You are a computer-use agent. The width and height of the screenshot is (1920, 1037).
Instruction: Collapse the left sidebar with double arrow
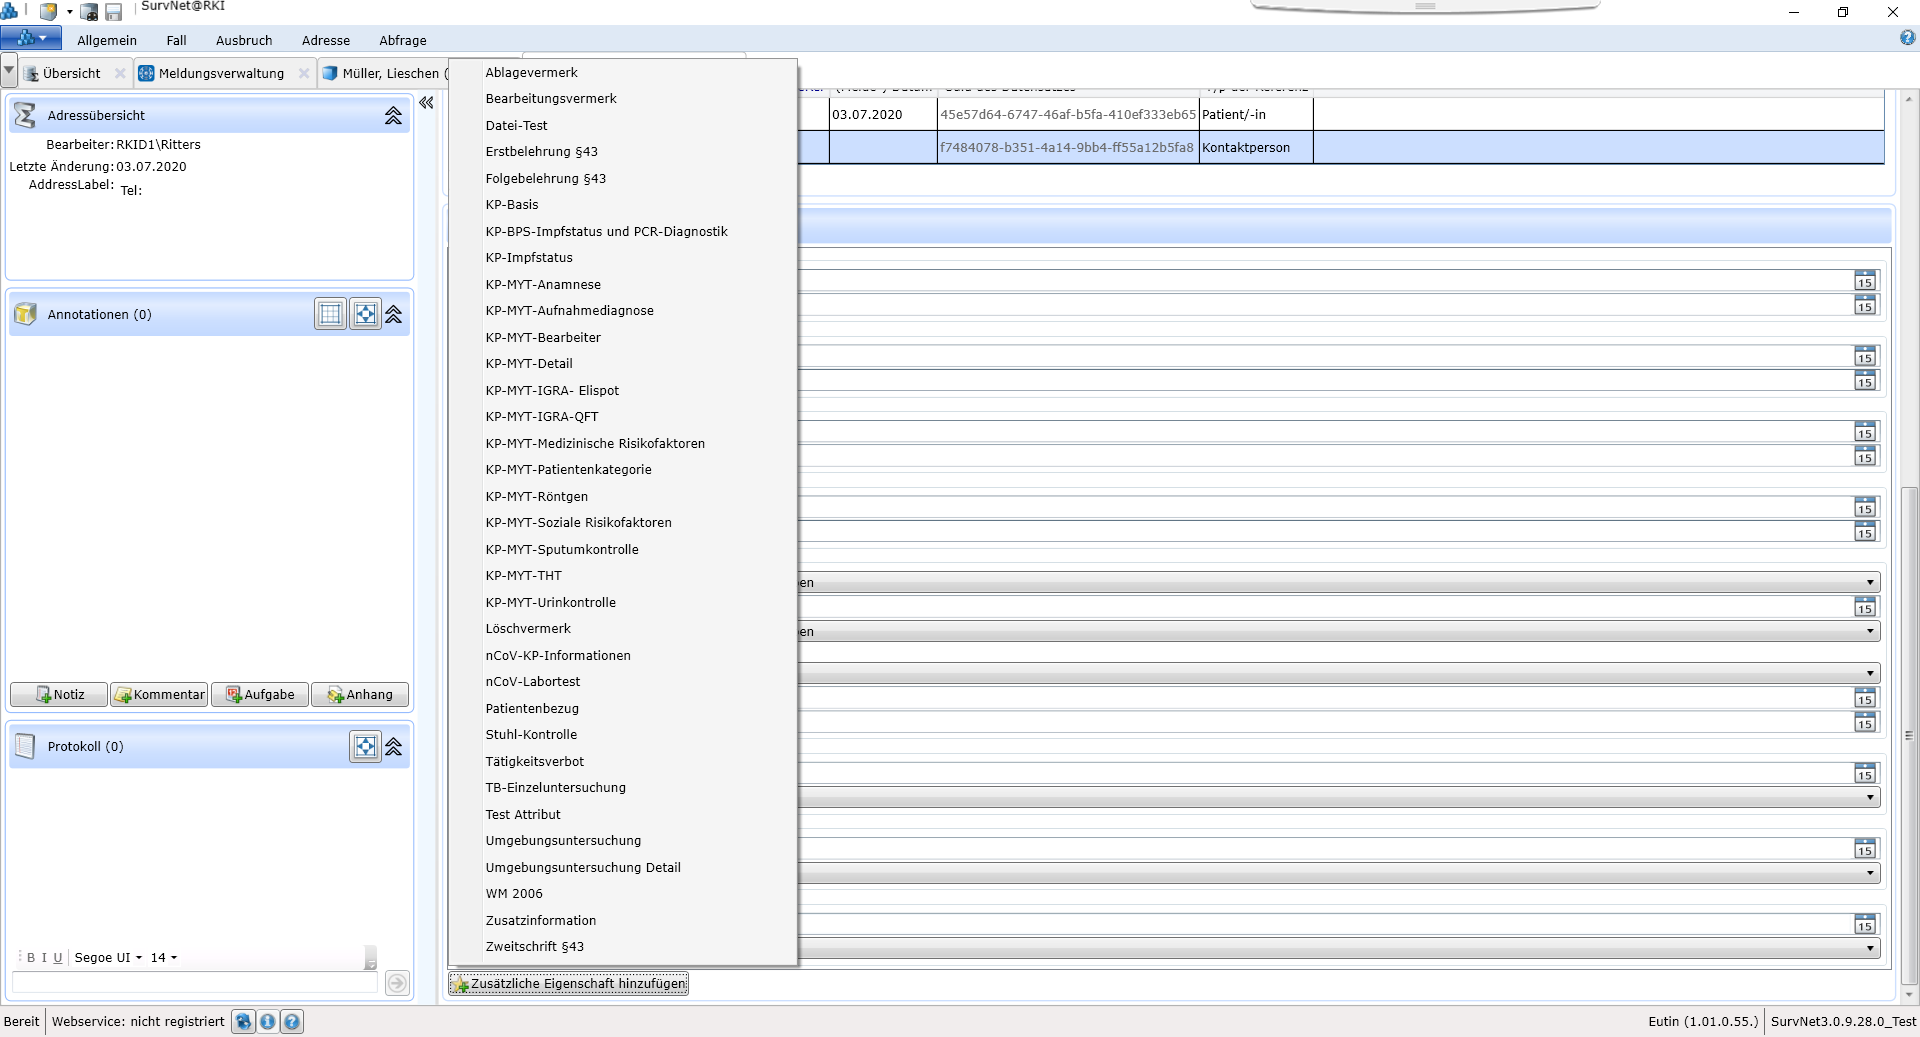pyautogui.click(x=427, y=103)
